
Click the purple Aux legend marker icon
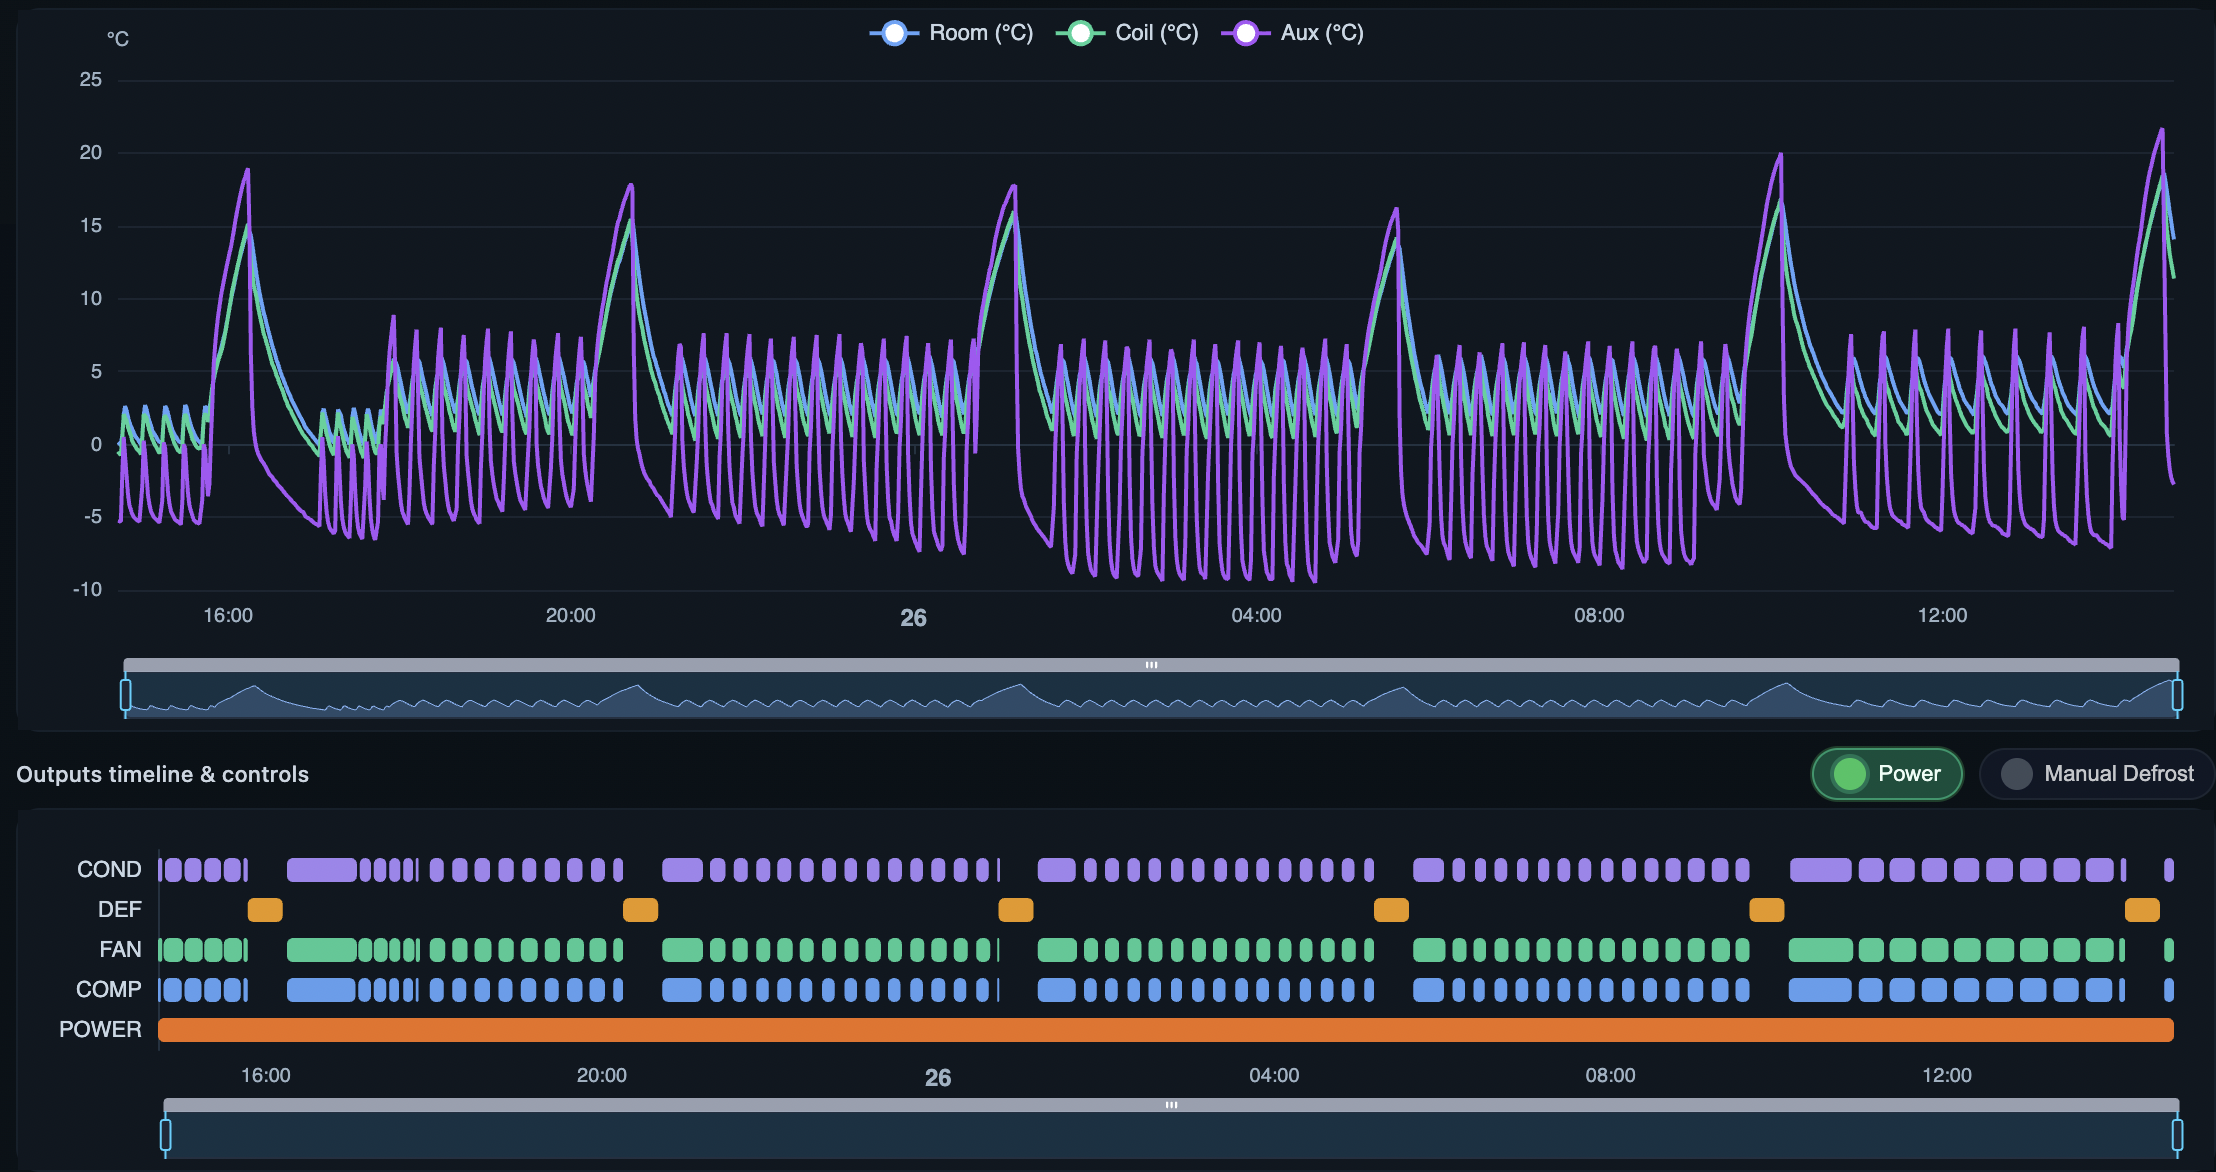tap(1246, 32)
